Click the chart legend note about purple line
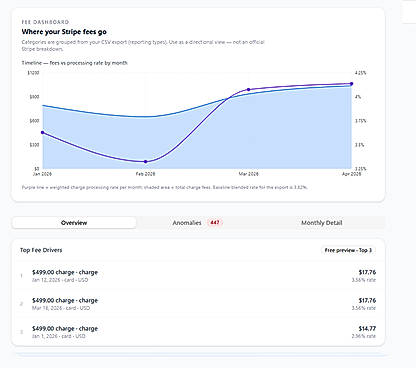 pos(165,187)
